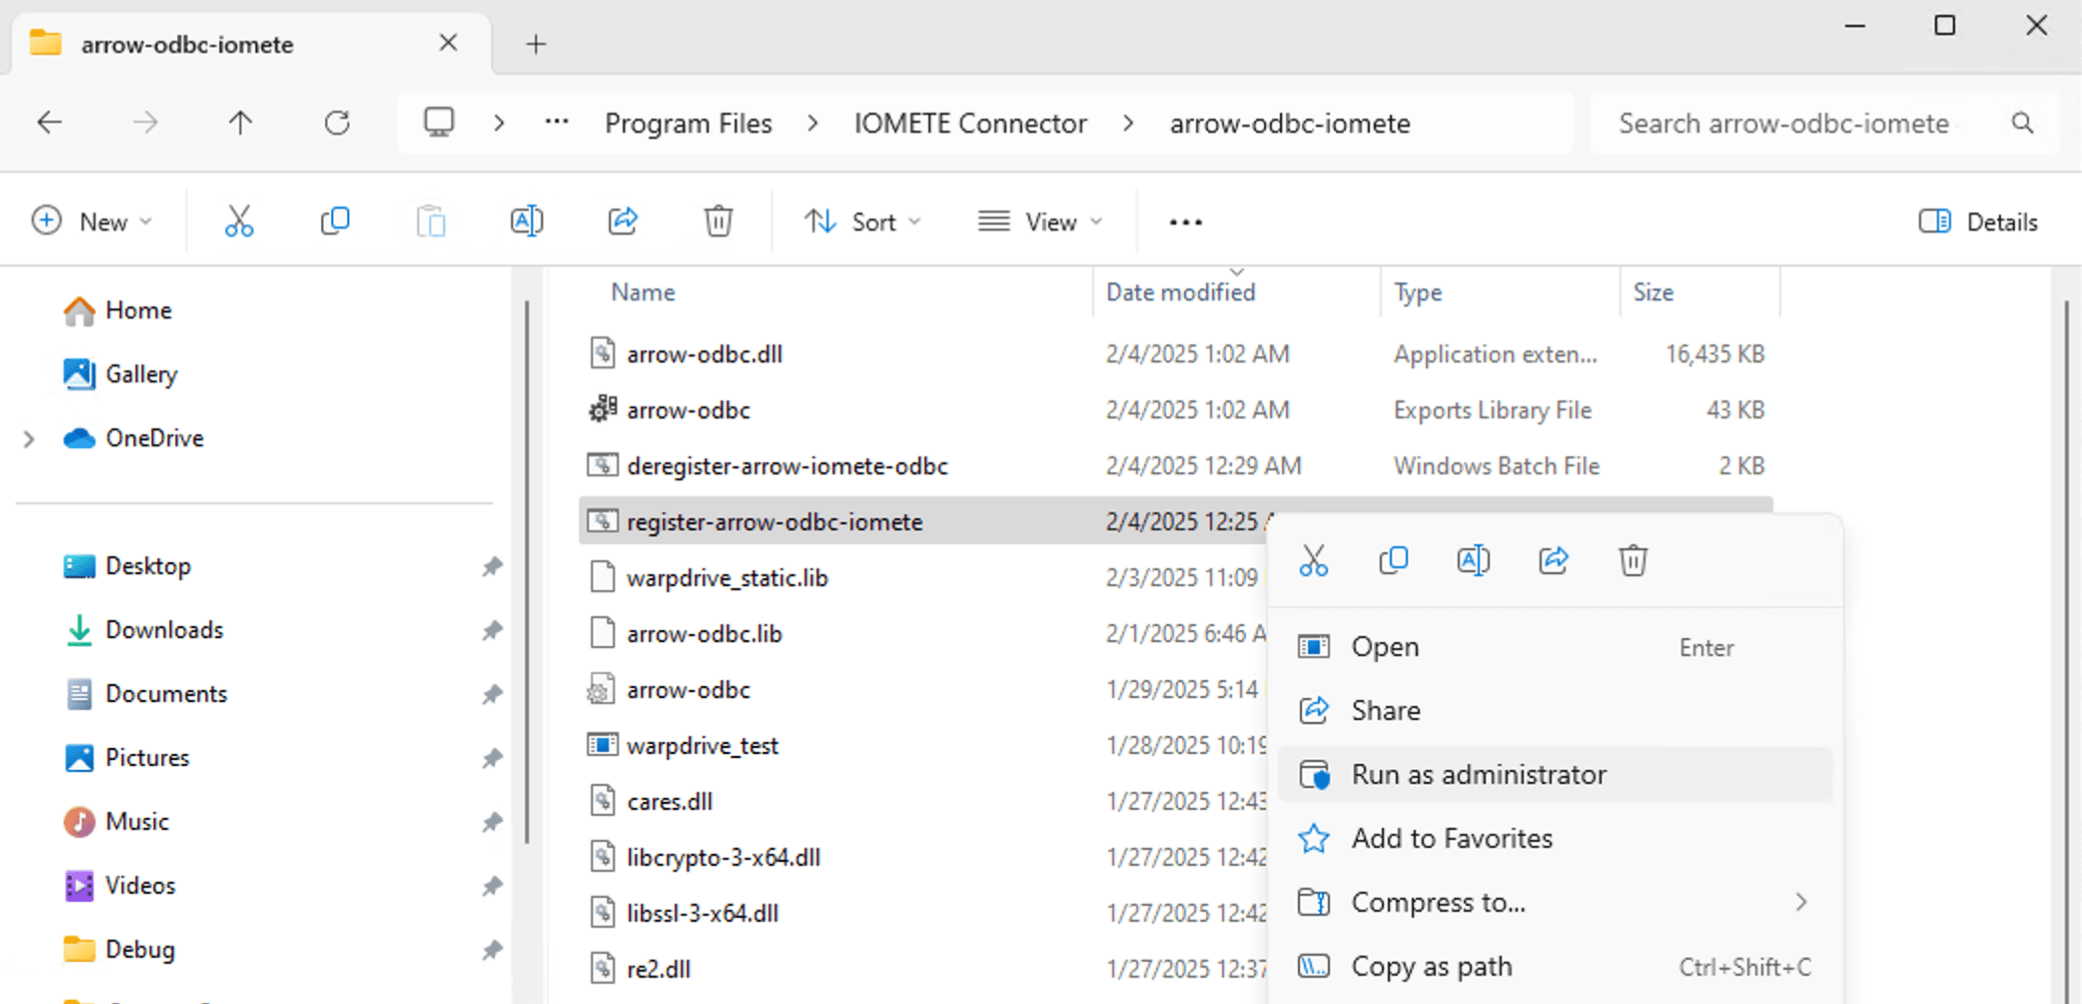
Task: Click the Rename icon in the context menu
Action: (1473, 560)
